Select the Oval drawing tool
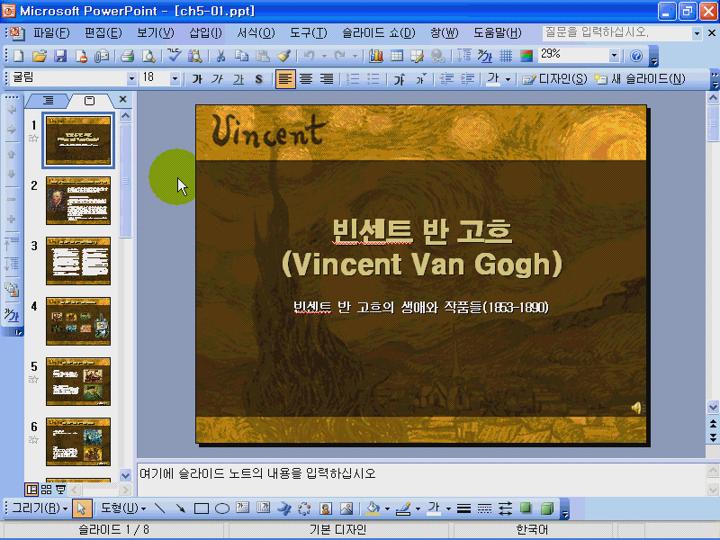The image size is (720, 540). coord(222,508)
